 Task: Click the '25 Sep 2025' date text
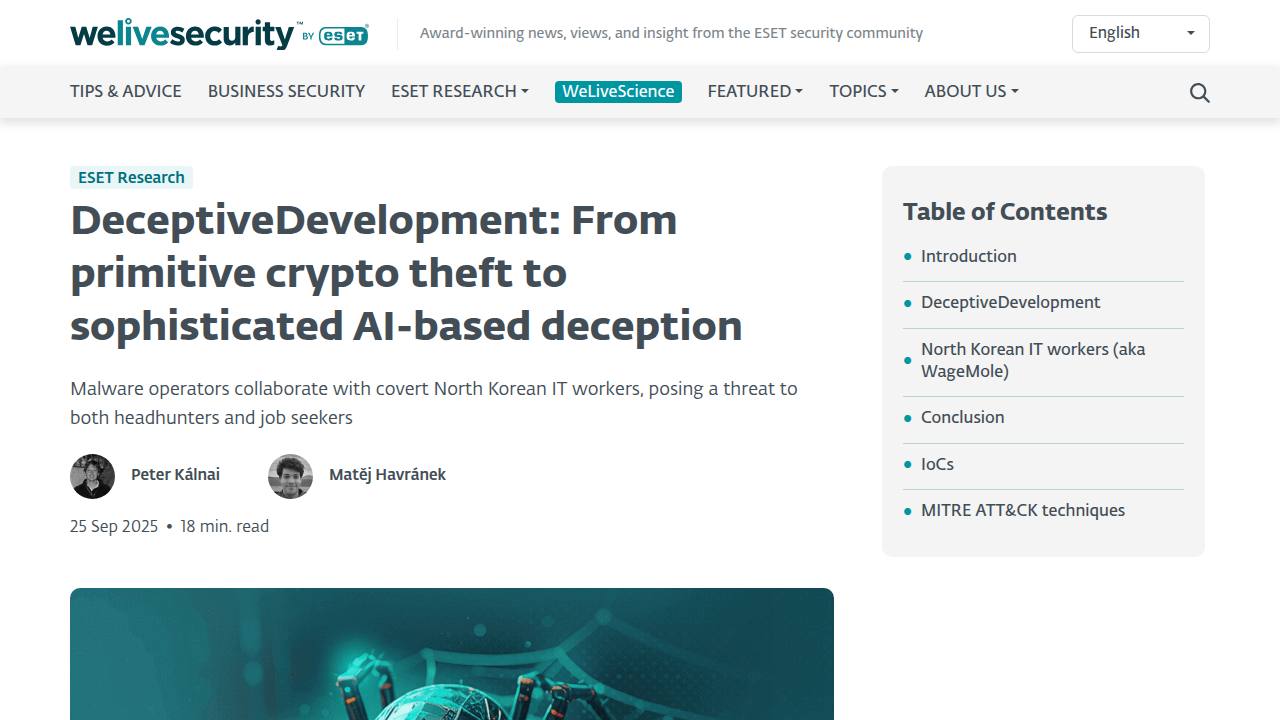point(114,526)
